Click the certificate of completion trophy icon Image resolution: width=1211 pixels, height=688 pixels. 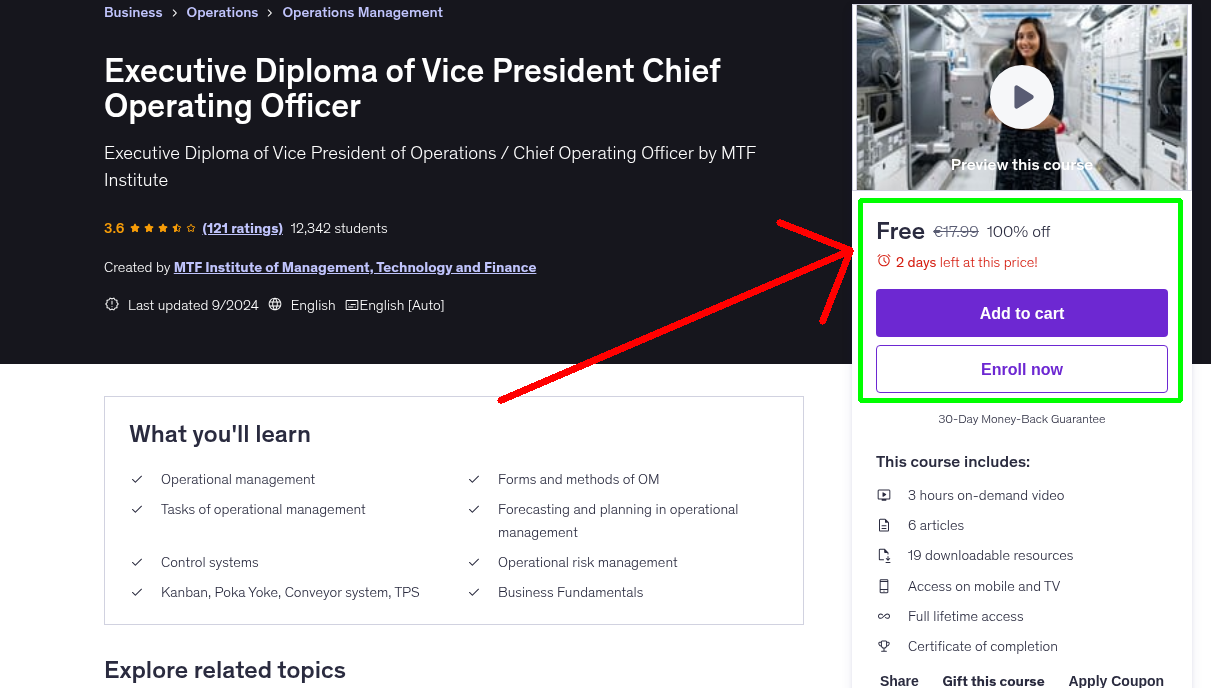(884, 645)
